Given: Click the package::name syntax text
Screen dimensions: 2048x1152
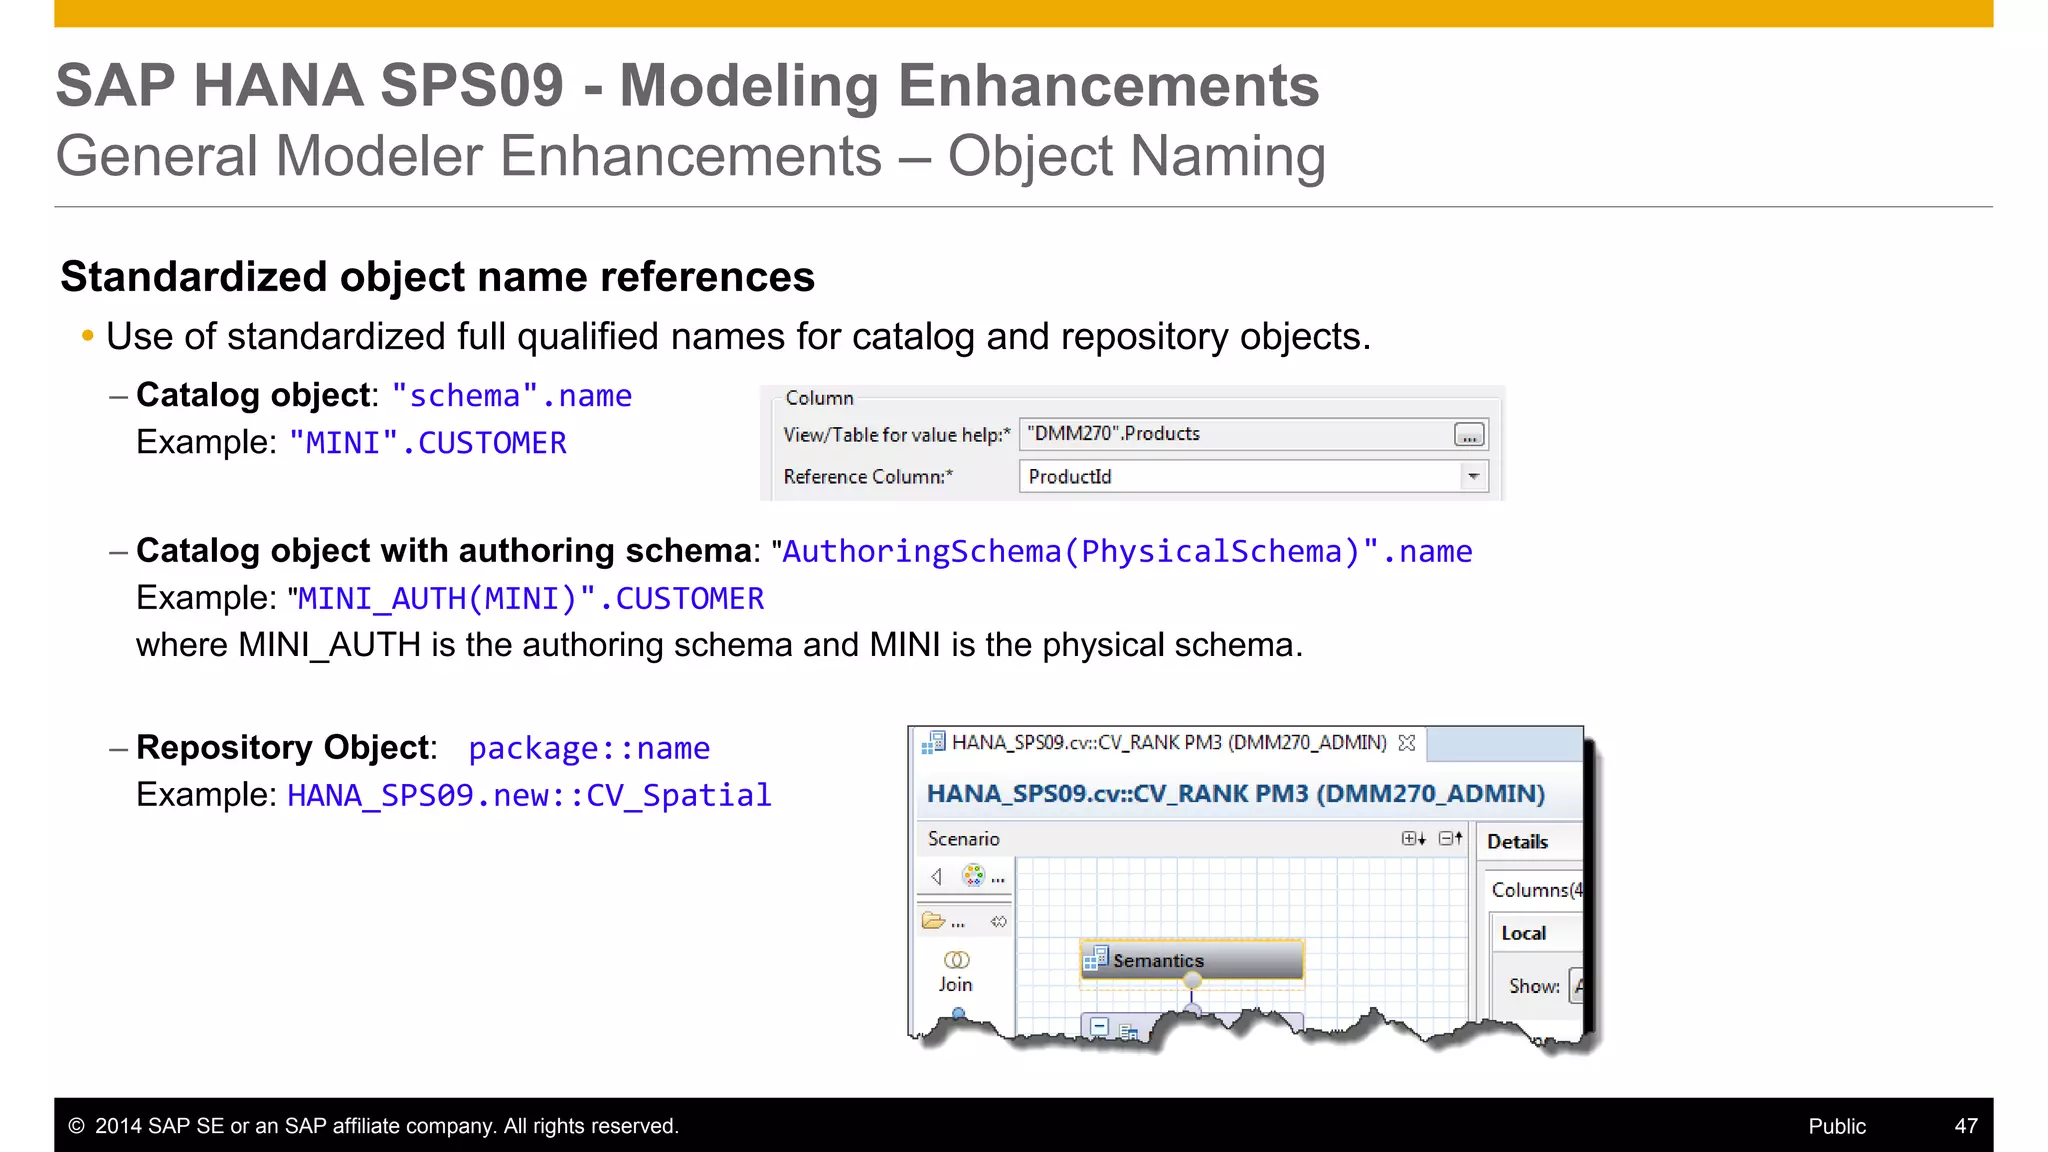Looking at the screenshot, I should 589,749.
